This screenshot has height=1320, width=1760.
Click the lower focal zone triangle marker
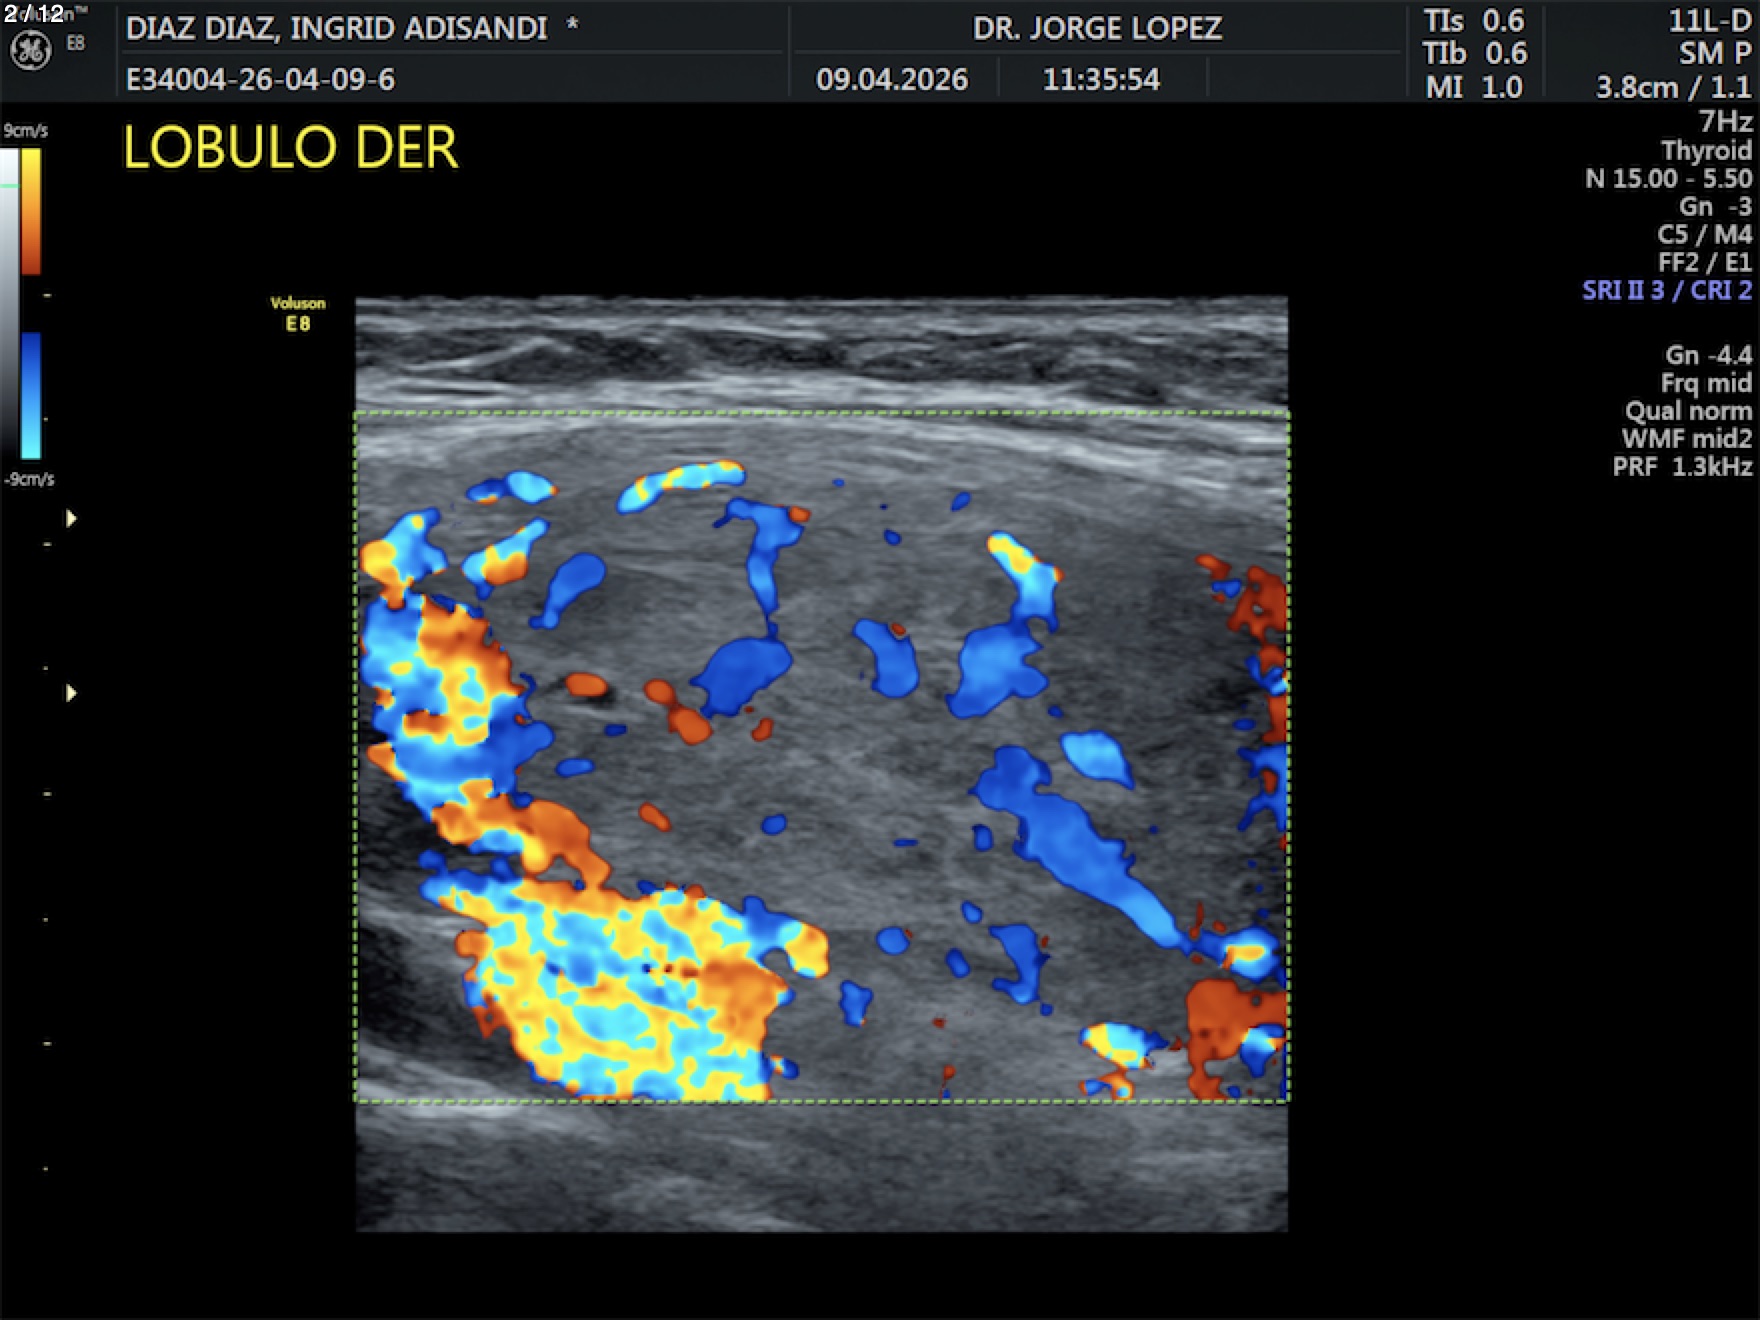pos(71,693)
